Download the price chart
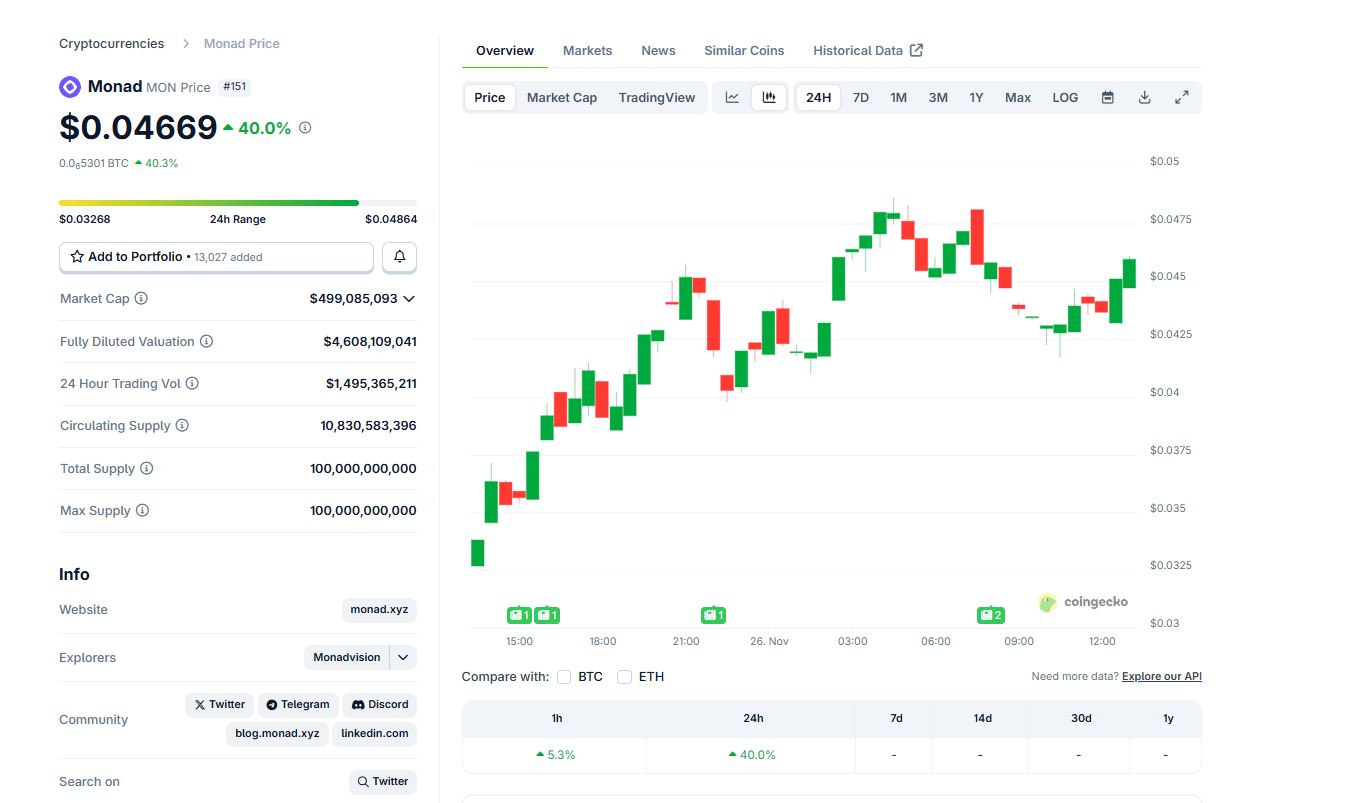Image resolution: width=1372 pixels, height=803 pixels. (1144, 97)
